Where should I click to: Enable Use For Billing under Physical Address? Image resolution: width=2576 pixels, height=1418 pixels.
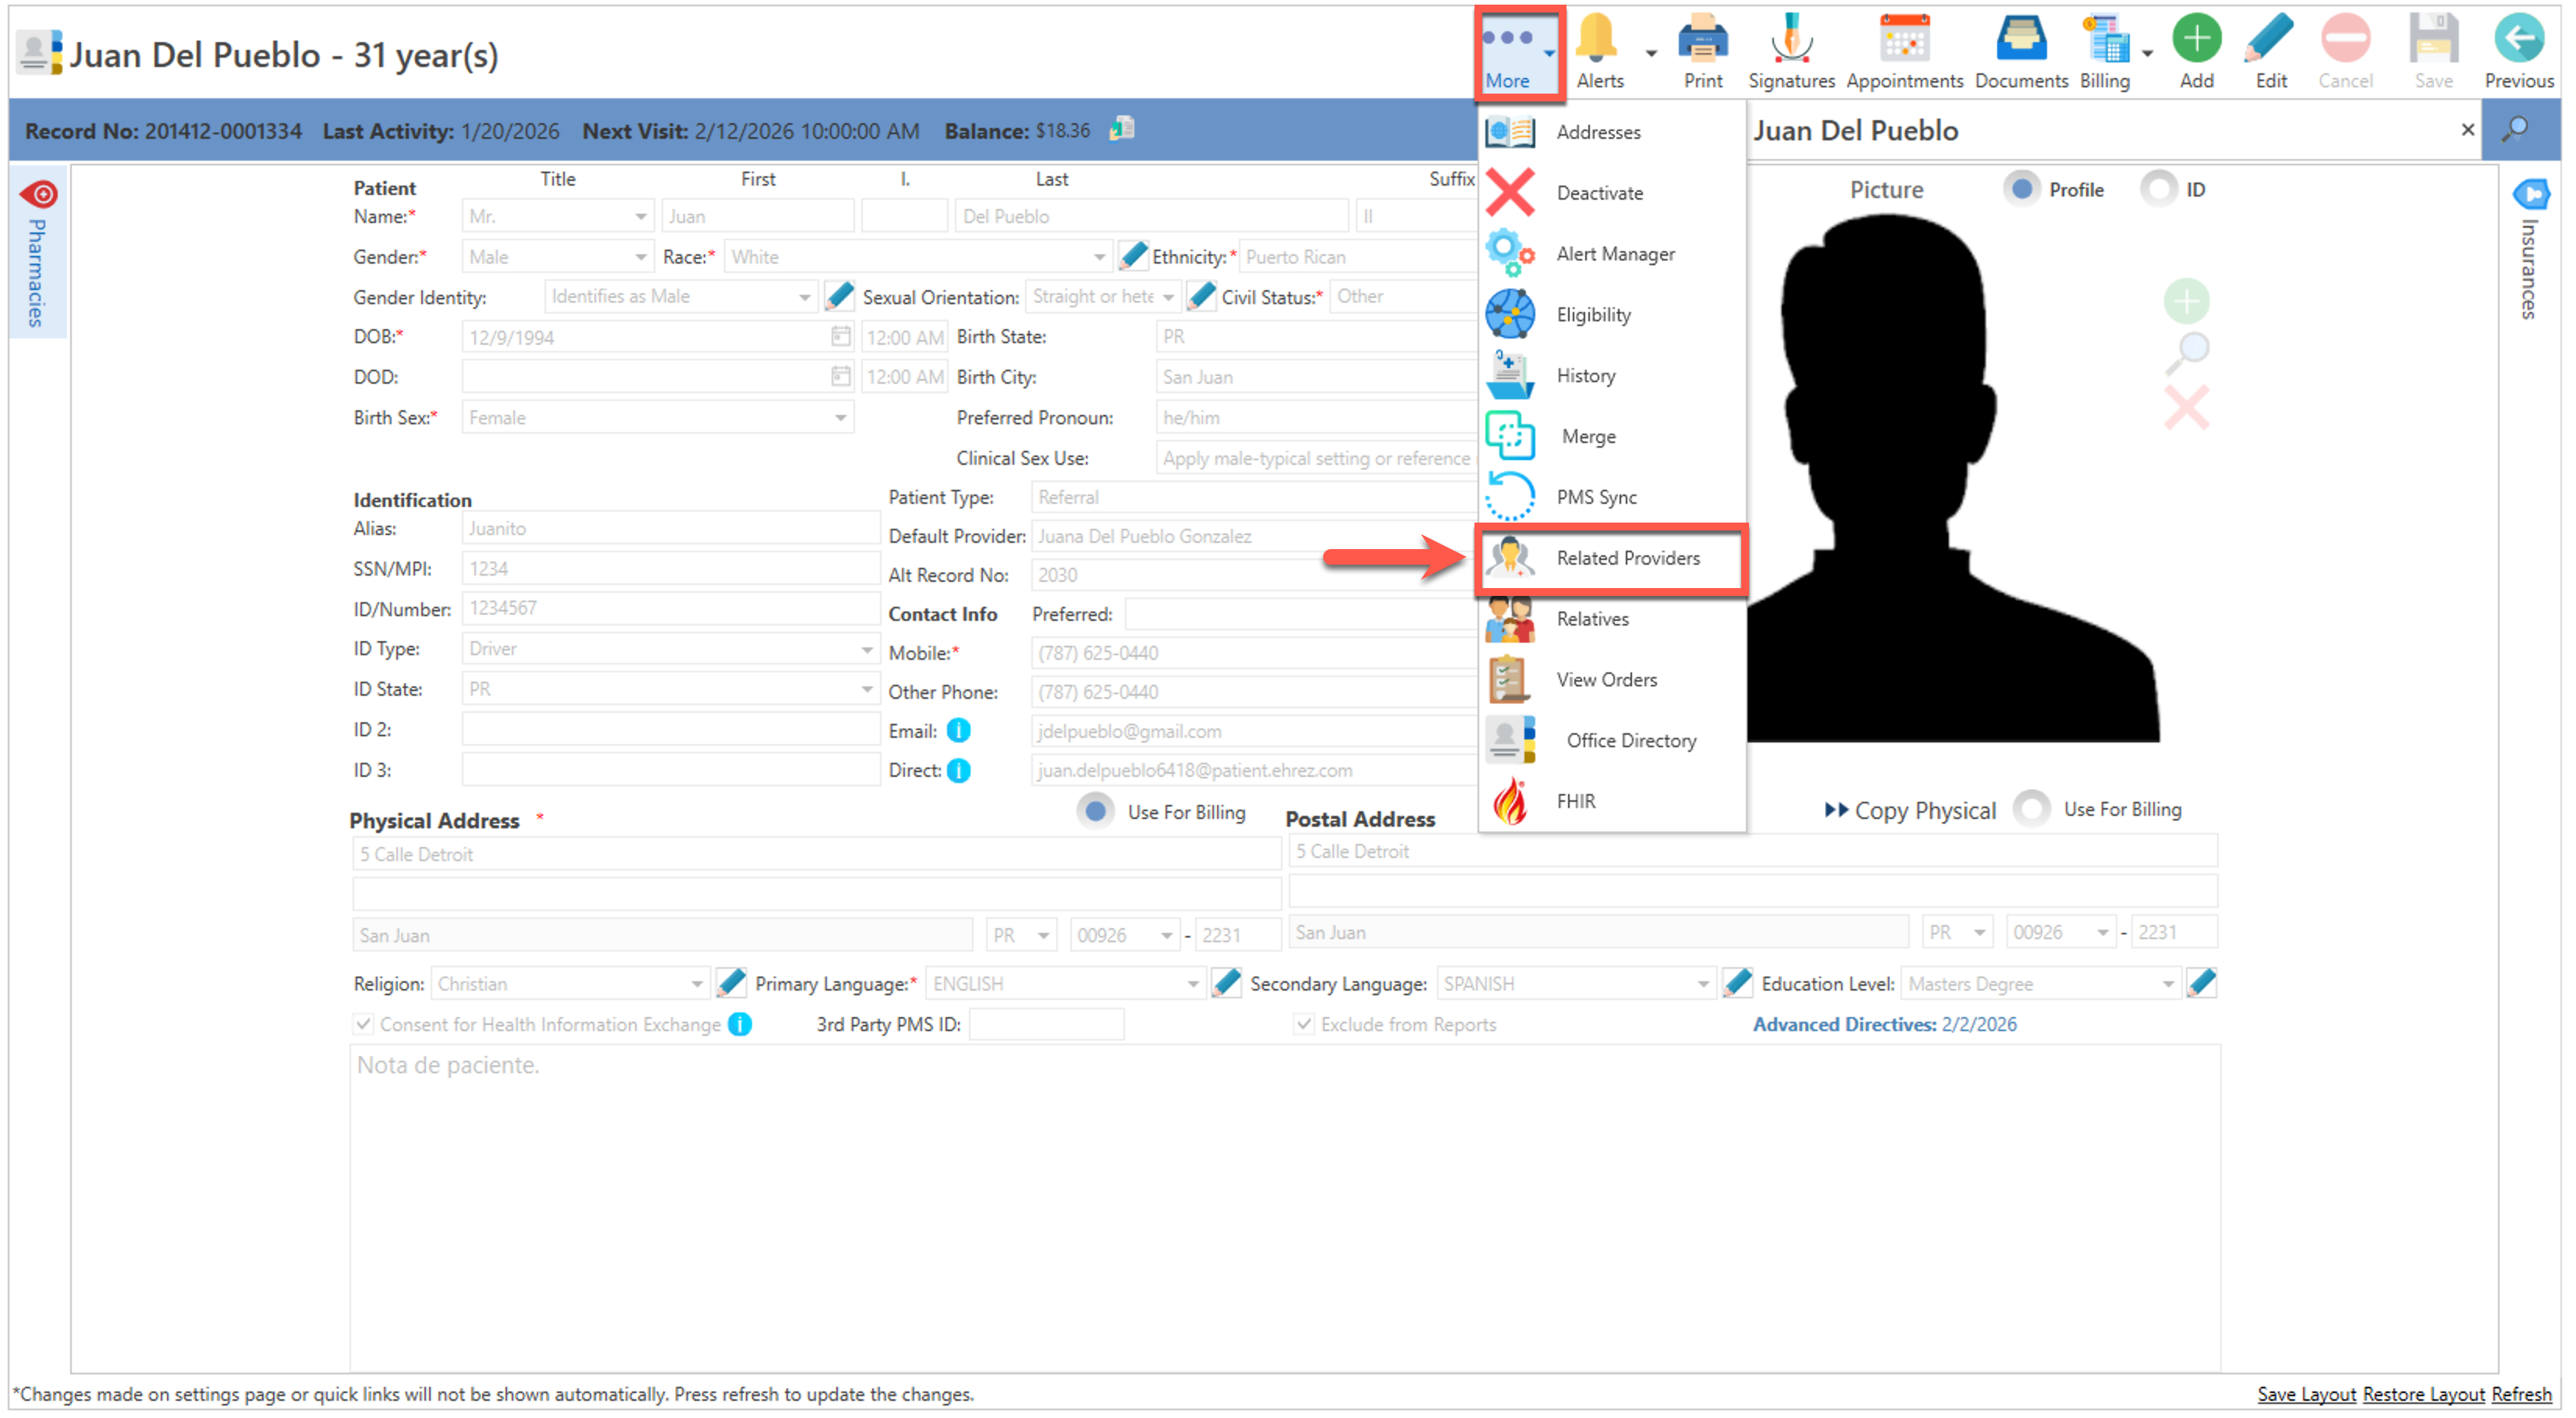pos(1096,812)
